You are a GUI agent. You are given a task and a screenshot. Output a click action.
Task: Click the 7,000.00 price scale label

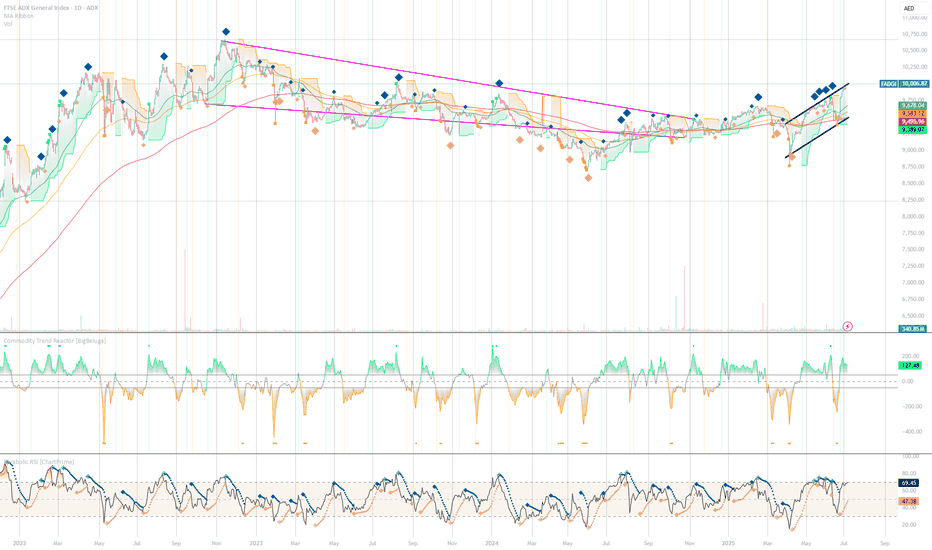click(915, 282)
